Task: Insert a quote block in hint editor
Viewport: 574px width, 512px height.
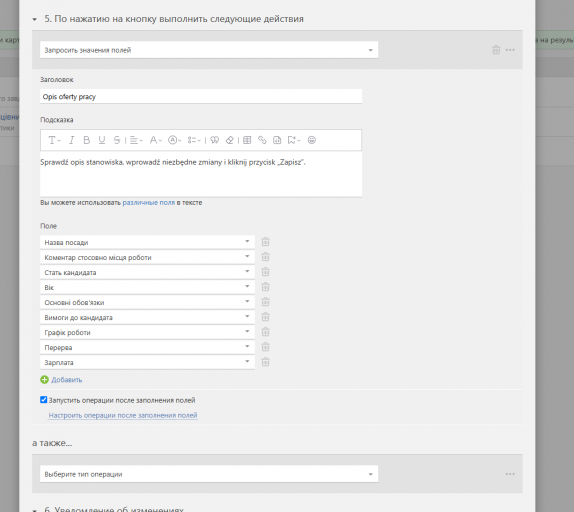Action: pos(215,140)
